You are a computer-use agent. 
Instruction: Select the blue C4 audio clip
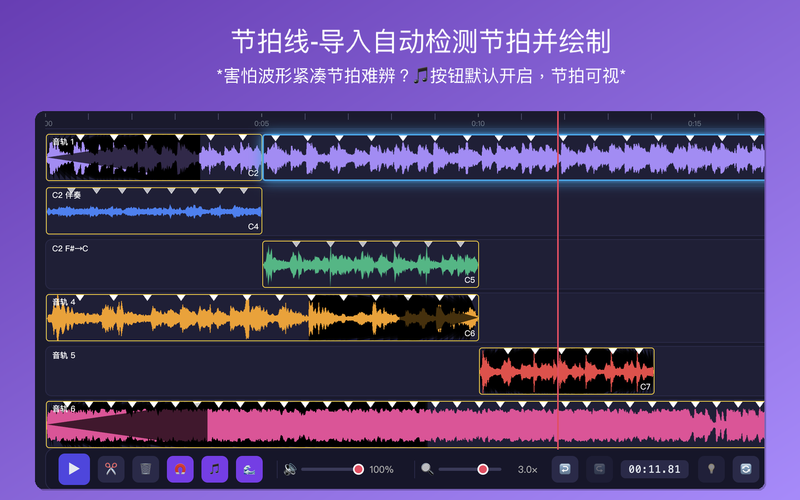tap(154, 211)
